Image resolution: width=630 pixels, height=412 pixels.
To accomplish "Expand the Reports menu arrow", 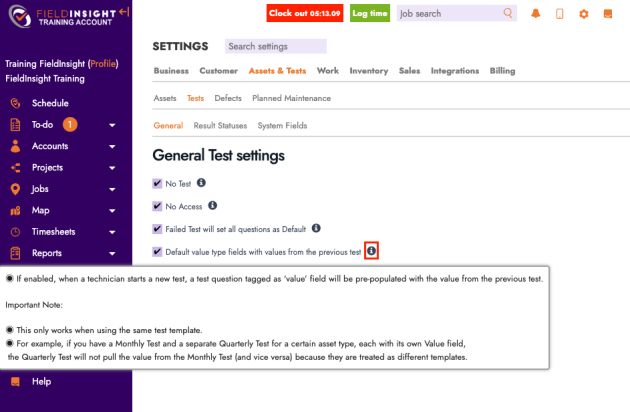I will click(x=112, y=254).
